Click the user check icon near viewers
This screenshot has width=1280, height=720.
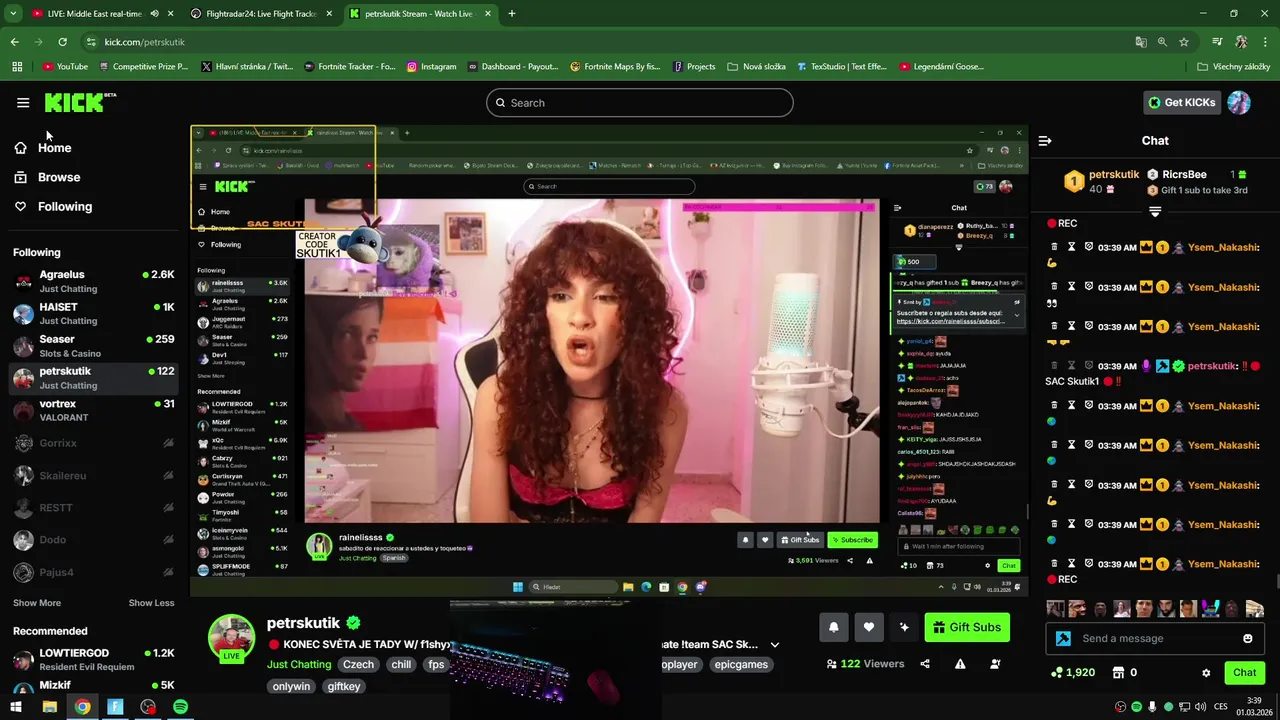pyautogui.click(x=995, y=664)
